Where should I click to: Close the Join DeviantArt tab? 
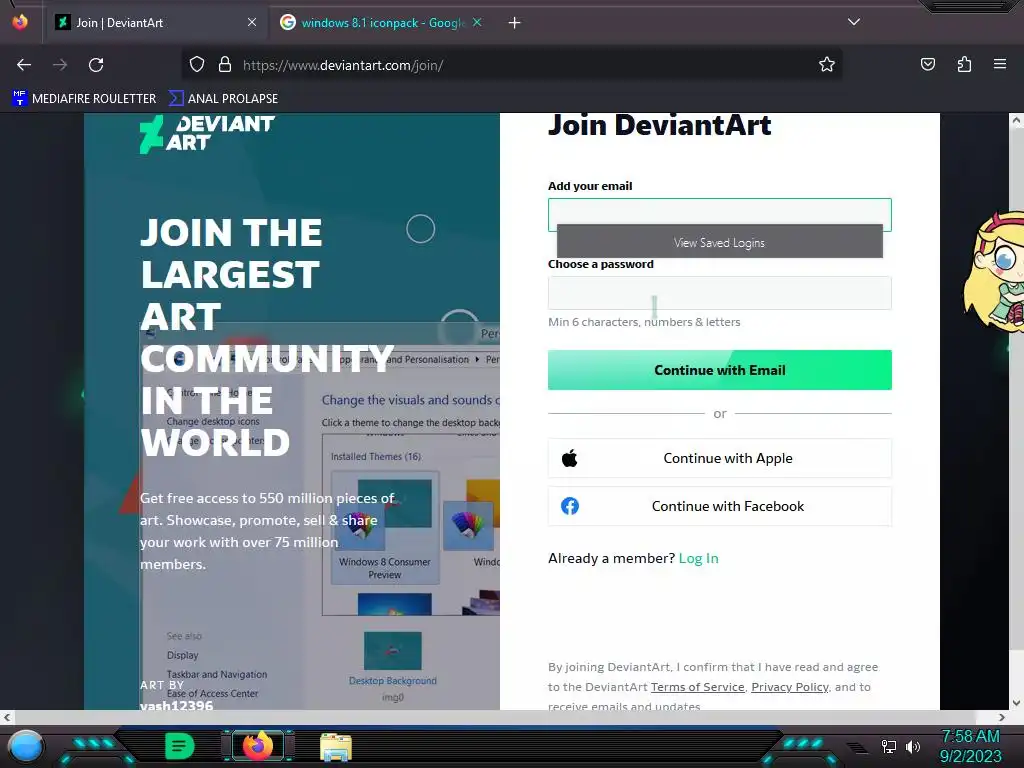[x=252, y=22]
